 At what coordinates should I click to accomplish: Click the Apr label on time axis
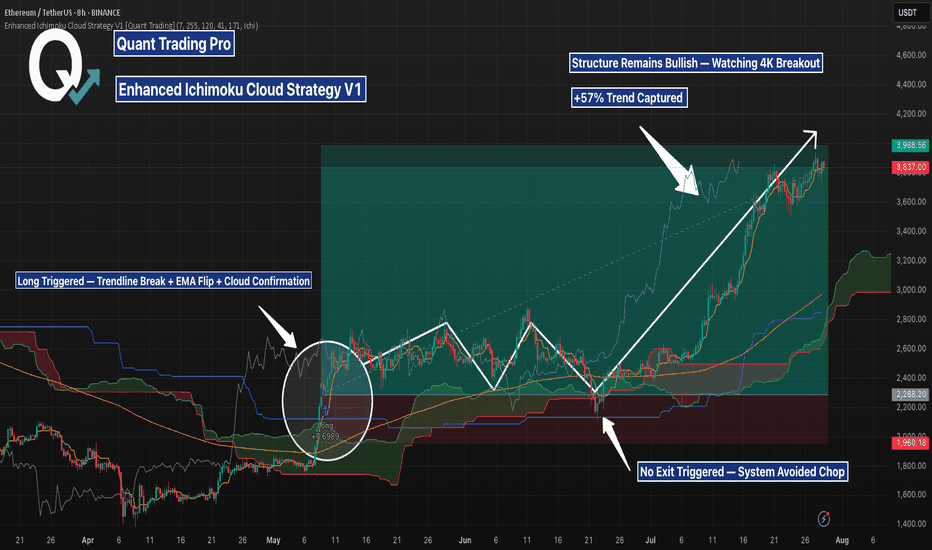pyautogui.click(x=88, y=540)
